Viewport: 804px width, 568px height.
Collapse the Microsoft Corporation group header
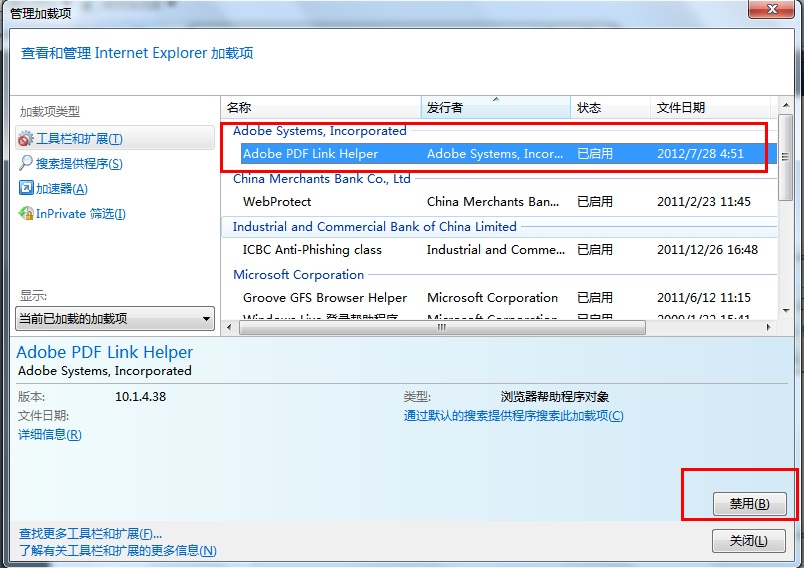(x=298, y=275)
